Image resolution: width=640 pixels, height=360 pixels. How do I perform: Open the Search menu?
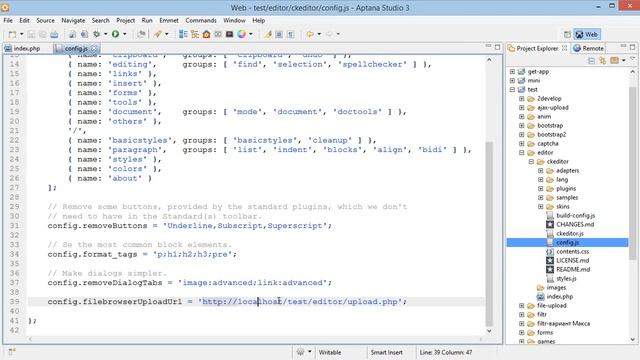100,20
